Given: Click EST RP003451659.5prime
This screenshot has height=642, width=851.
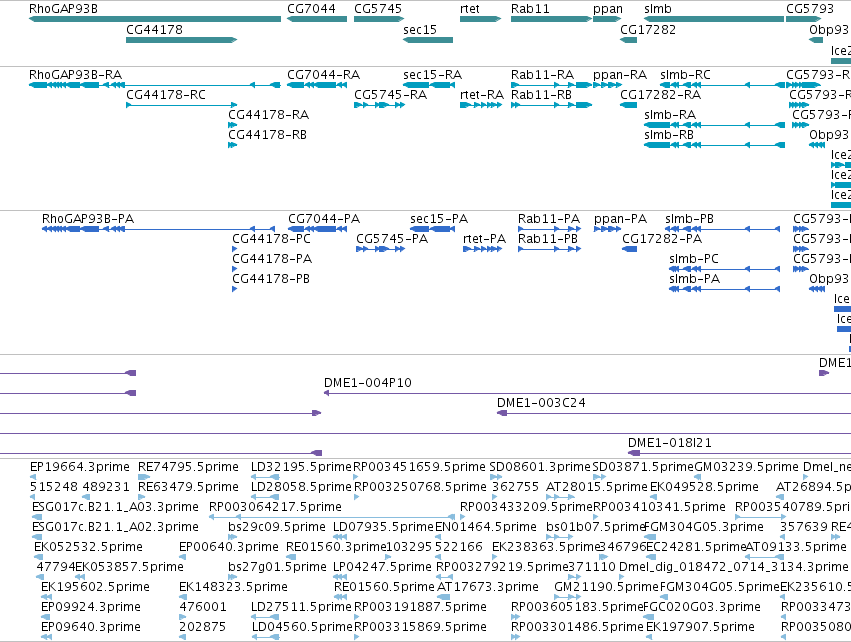Looking at the screenshot, I should click(x=356, y=477).
